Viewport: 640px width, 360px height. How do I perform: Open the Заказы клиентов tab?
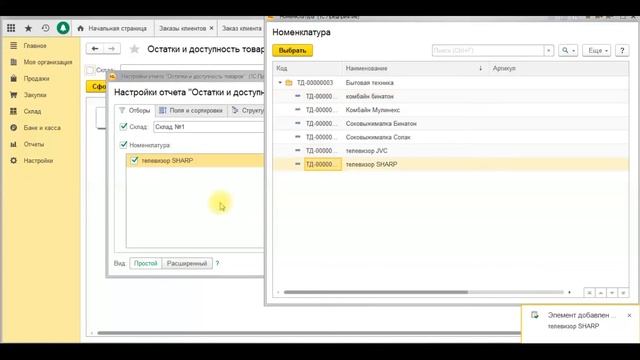(182, 28)
